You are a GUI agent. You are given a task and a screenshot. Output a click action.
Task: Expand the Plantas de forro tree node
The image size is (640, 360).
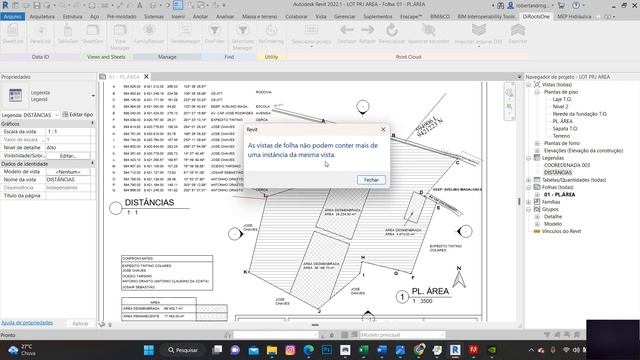pyautogui.click(x=537, y=143)
